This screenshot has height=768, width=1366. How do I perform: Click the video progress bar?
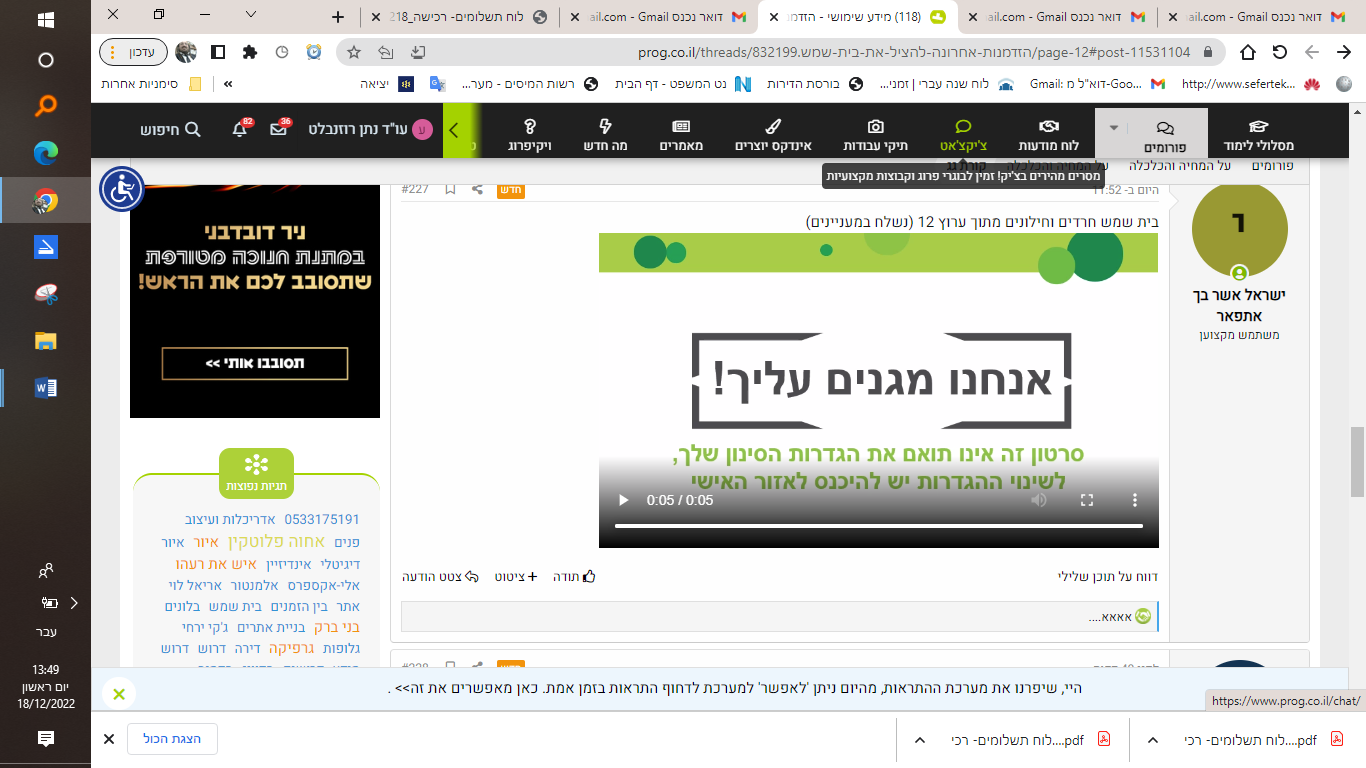[879, 525]
